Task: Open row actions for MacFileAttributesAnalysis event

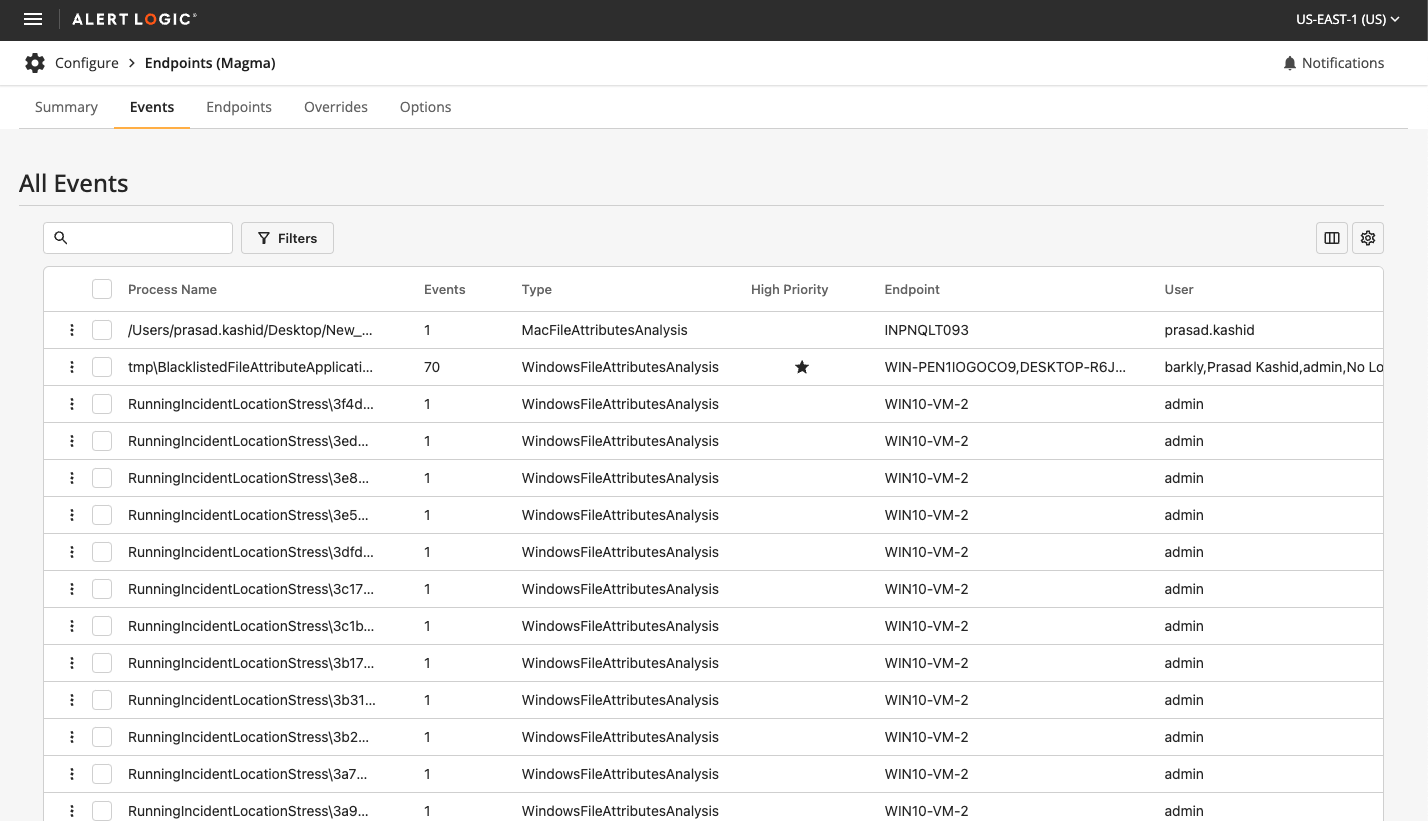Action: [x=72, y=330]
